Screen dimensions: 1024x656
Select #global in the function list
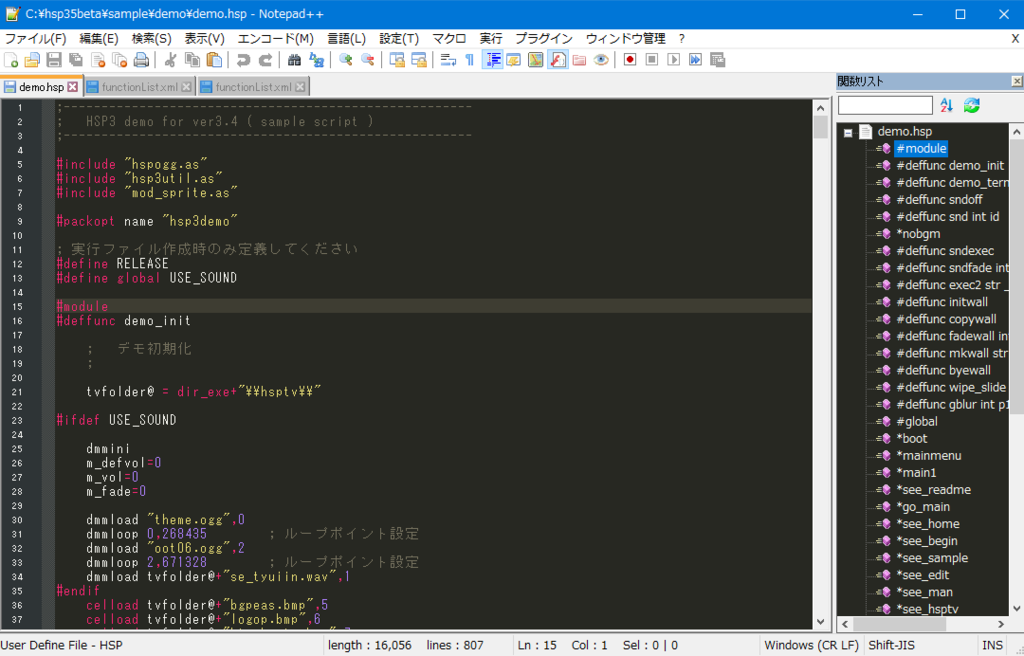916,421
